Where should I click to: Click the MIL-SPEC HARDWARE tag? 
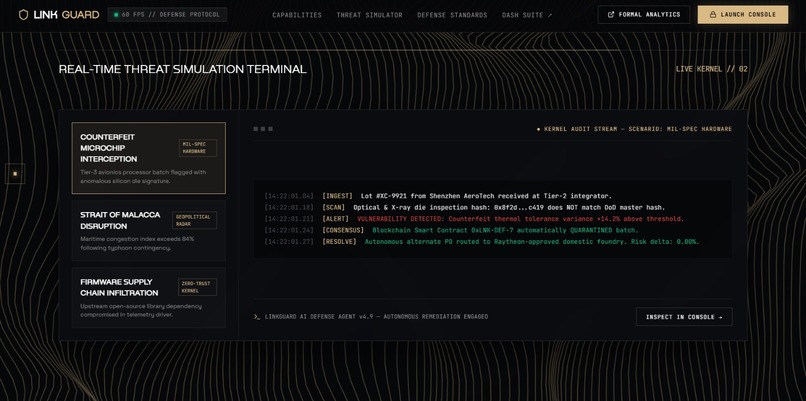pos(198,148)
